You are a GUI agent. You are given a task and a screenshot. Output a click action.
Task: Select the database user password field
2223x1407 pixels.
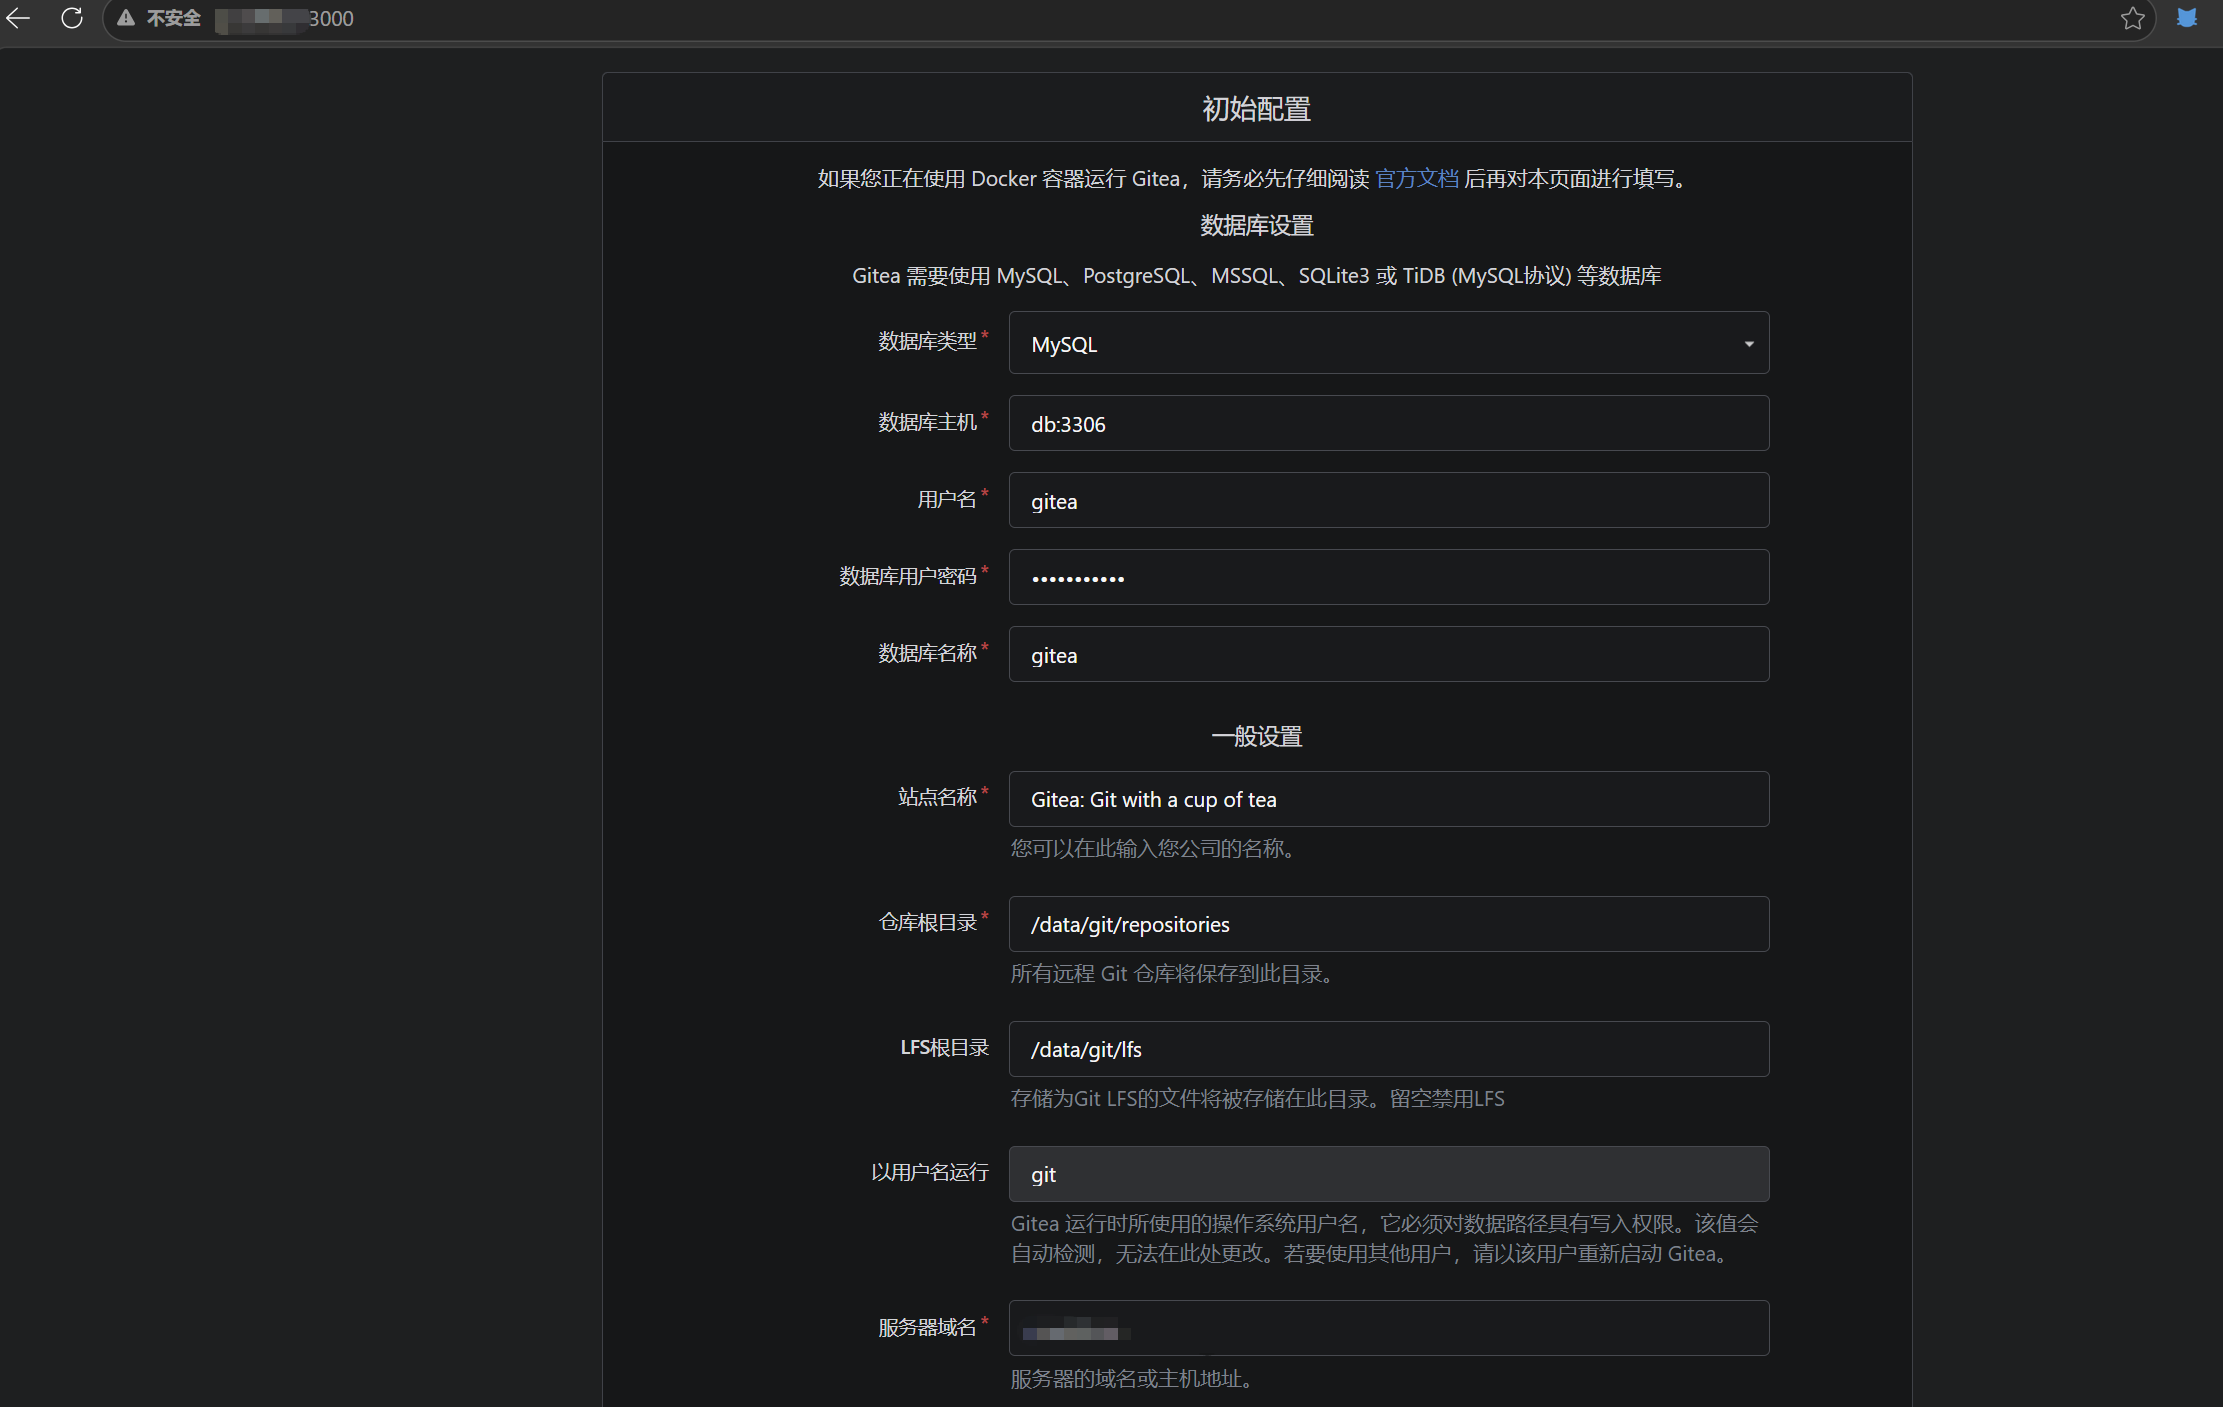pyautogui.click(x=1389, y=577)
